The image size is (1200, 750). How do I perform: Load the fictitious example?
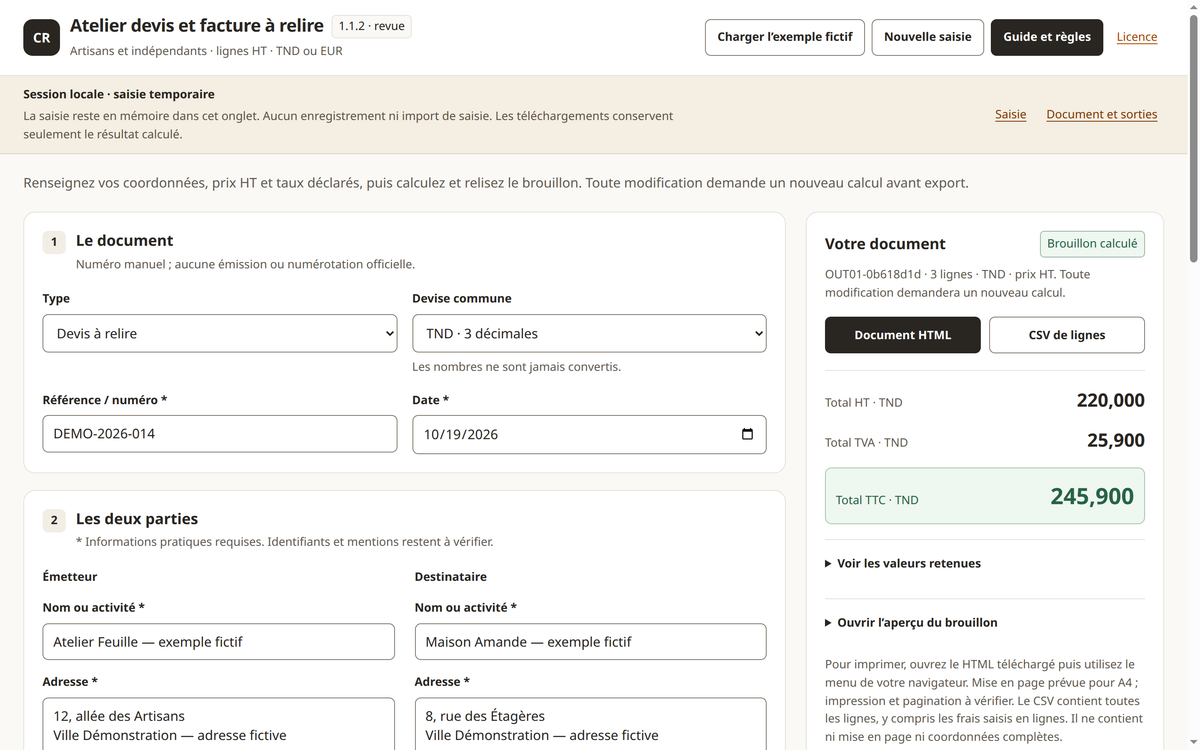coord(784,37)
